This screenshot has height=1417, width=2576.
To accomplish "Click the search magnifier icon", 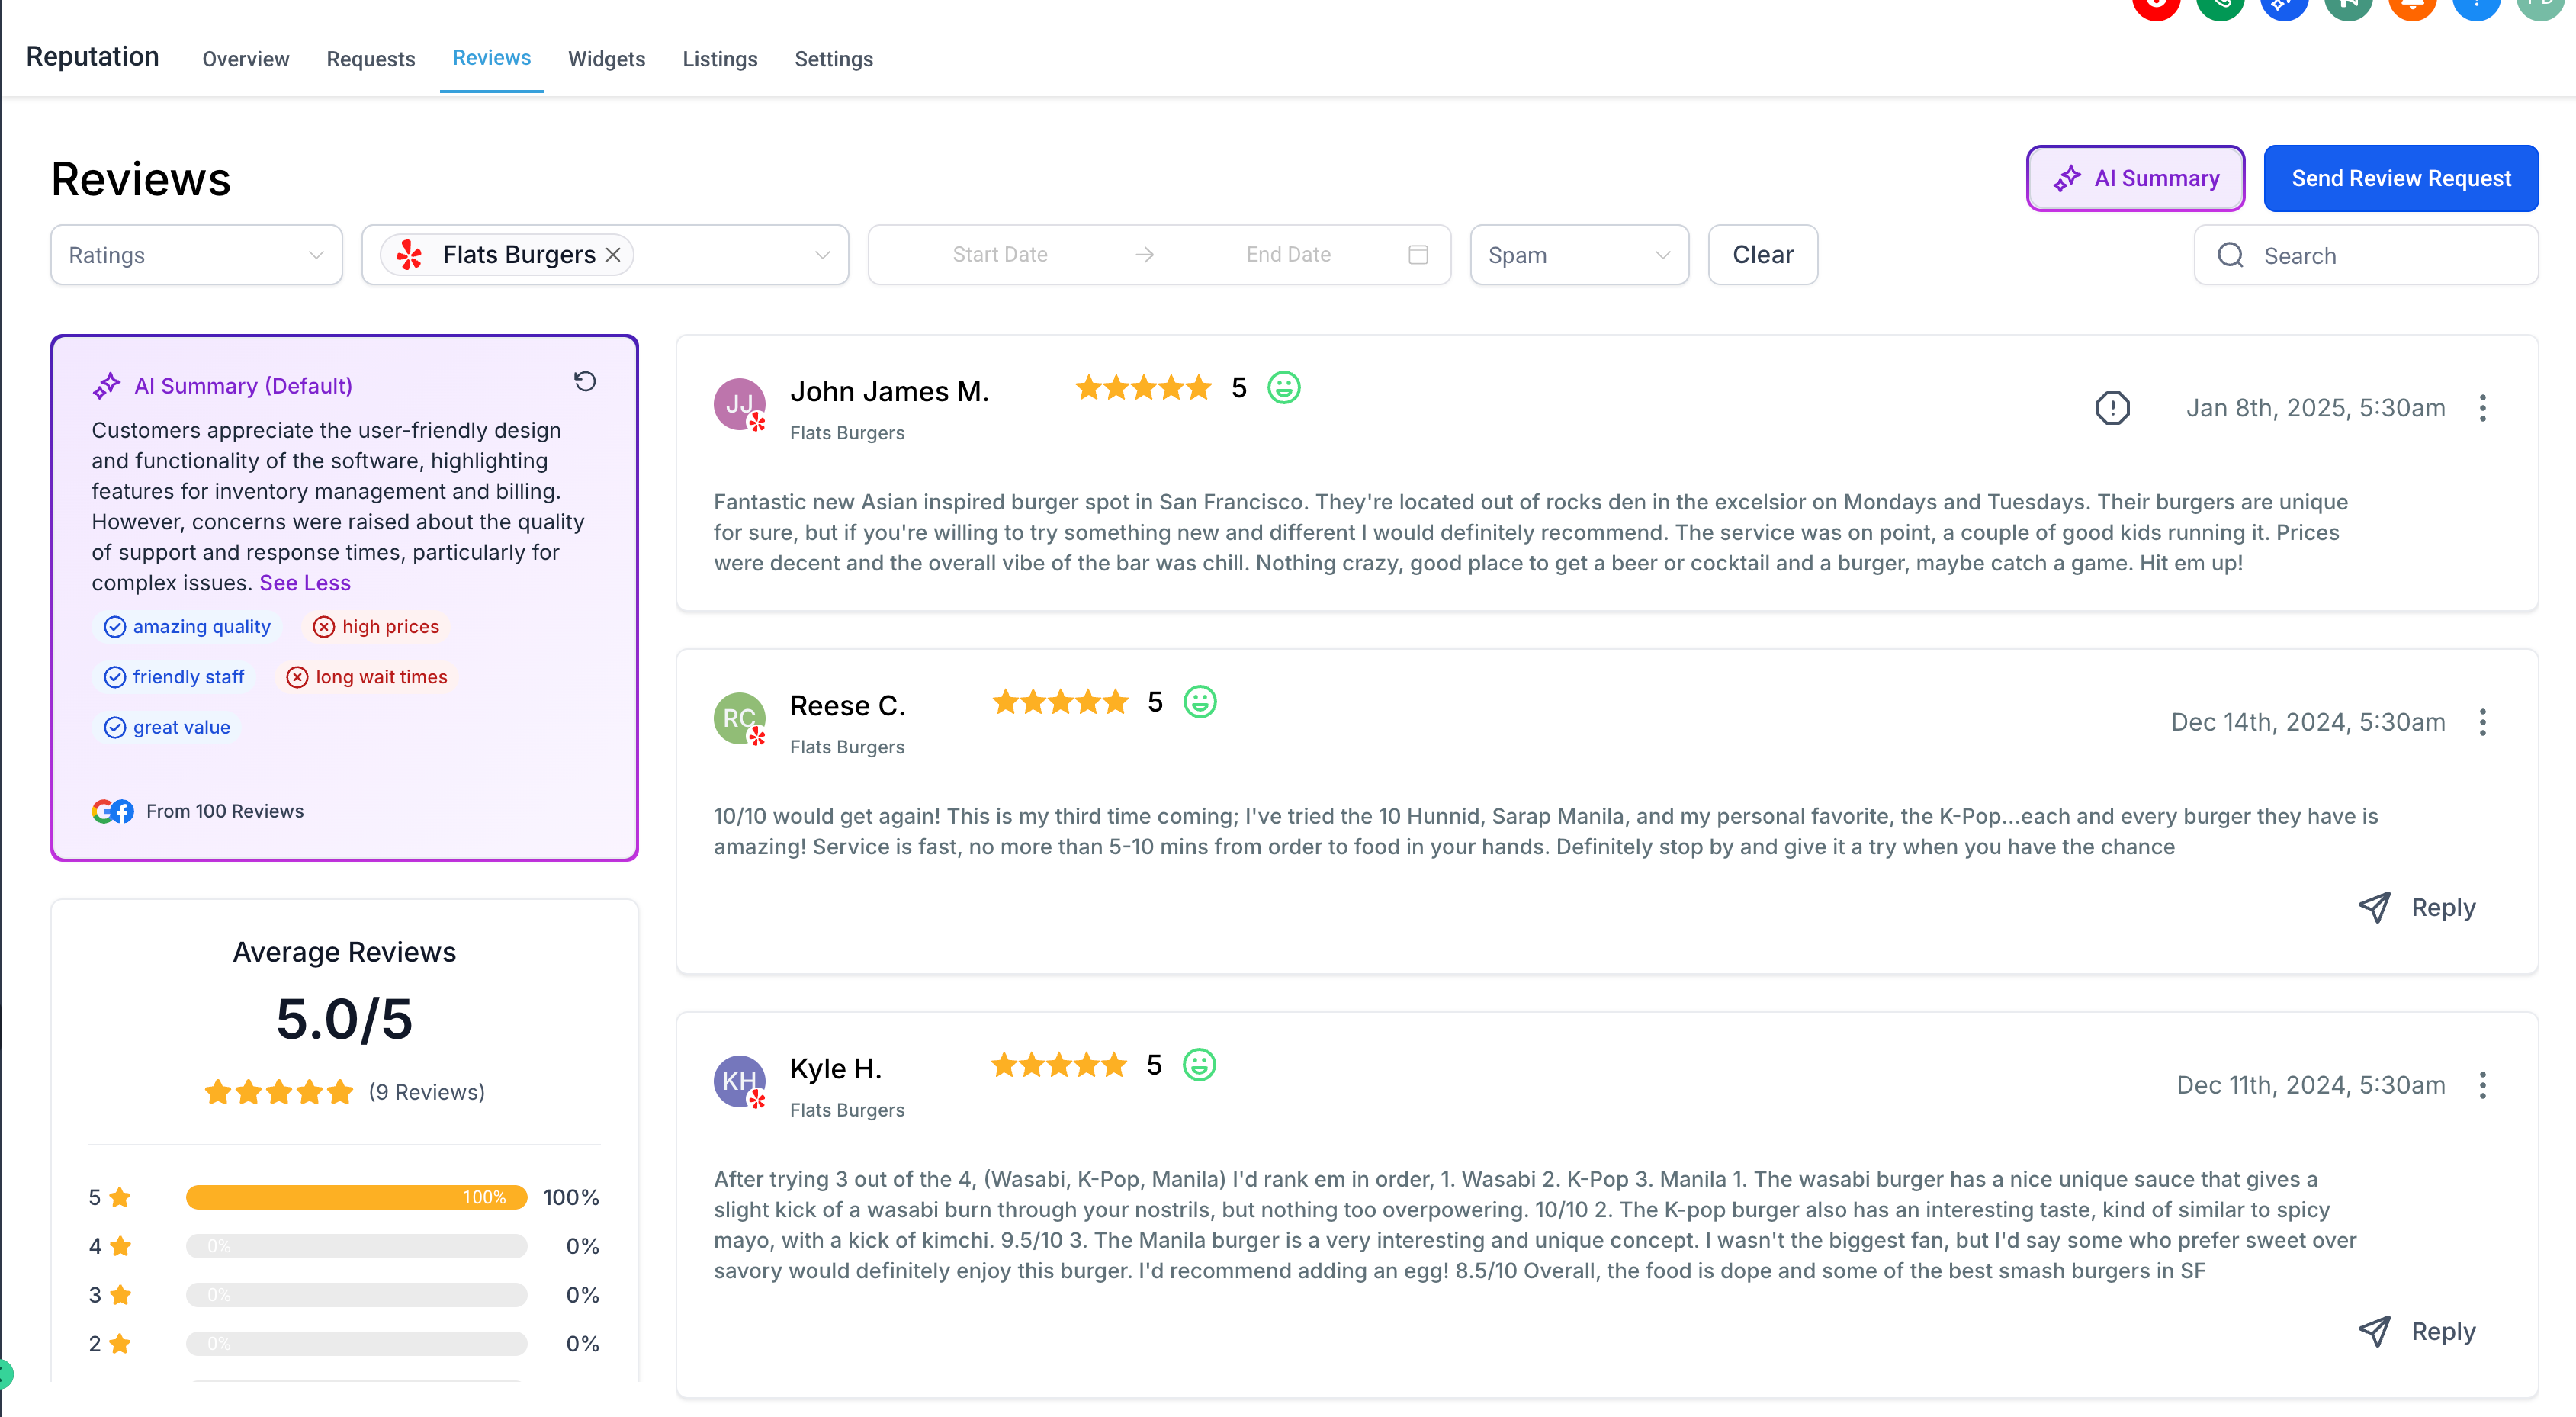I will click(2230, 256).
